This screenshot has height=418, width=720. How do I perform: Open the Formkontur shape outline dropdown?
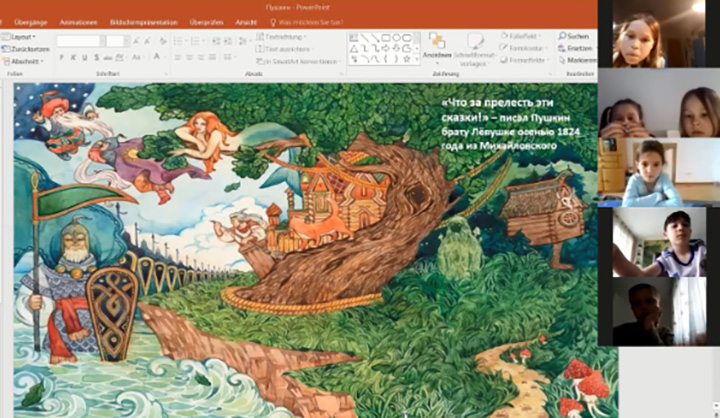pos(523,48)
